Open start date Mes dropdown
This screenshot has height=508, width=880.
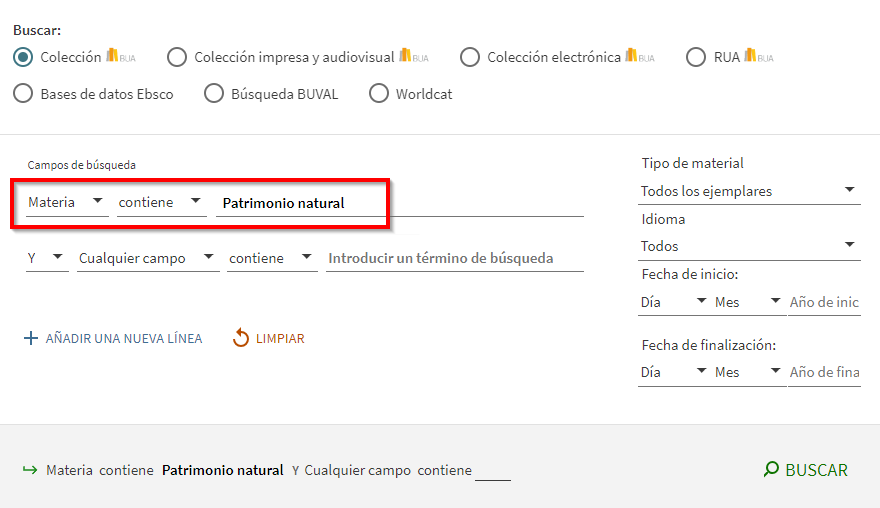(x=748, y=301)
